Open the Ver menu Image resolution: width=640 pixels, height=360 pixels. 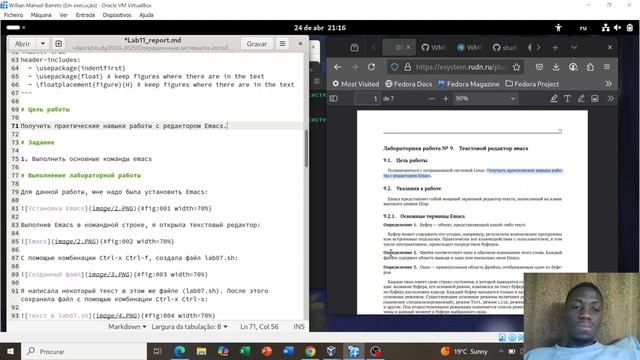click(x=63, y=15)
